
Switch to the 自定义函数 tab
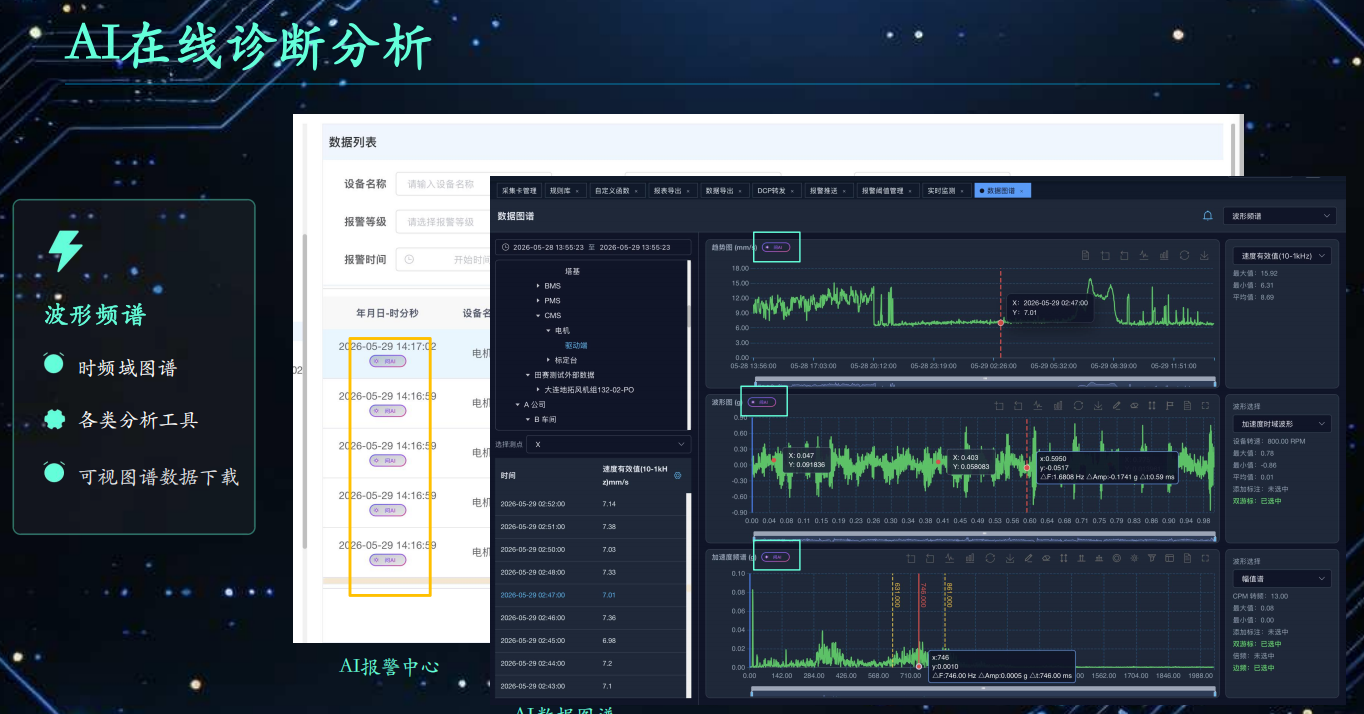(616, 190)
